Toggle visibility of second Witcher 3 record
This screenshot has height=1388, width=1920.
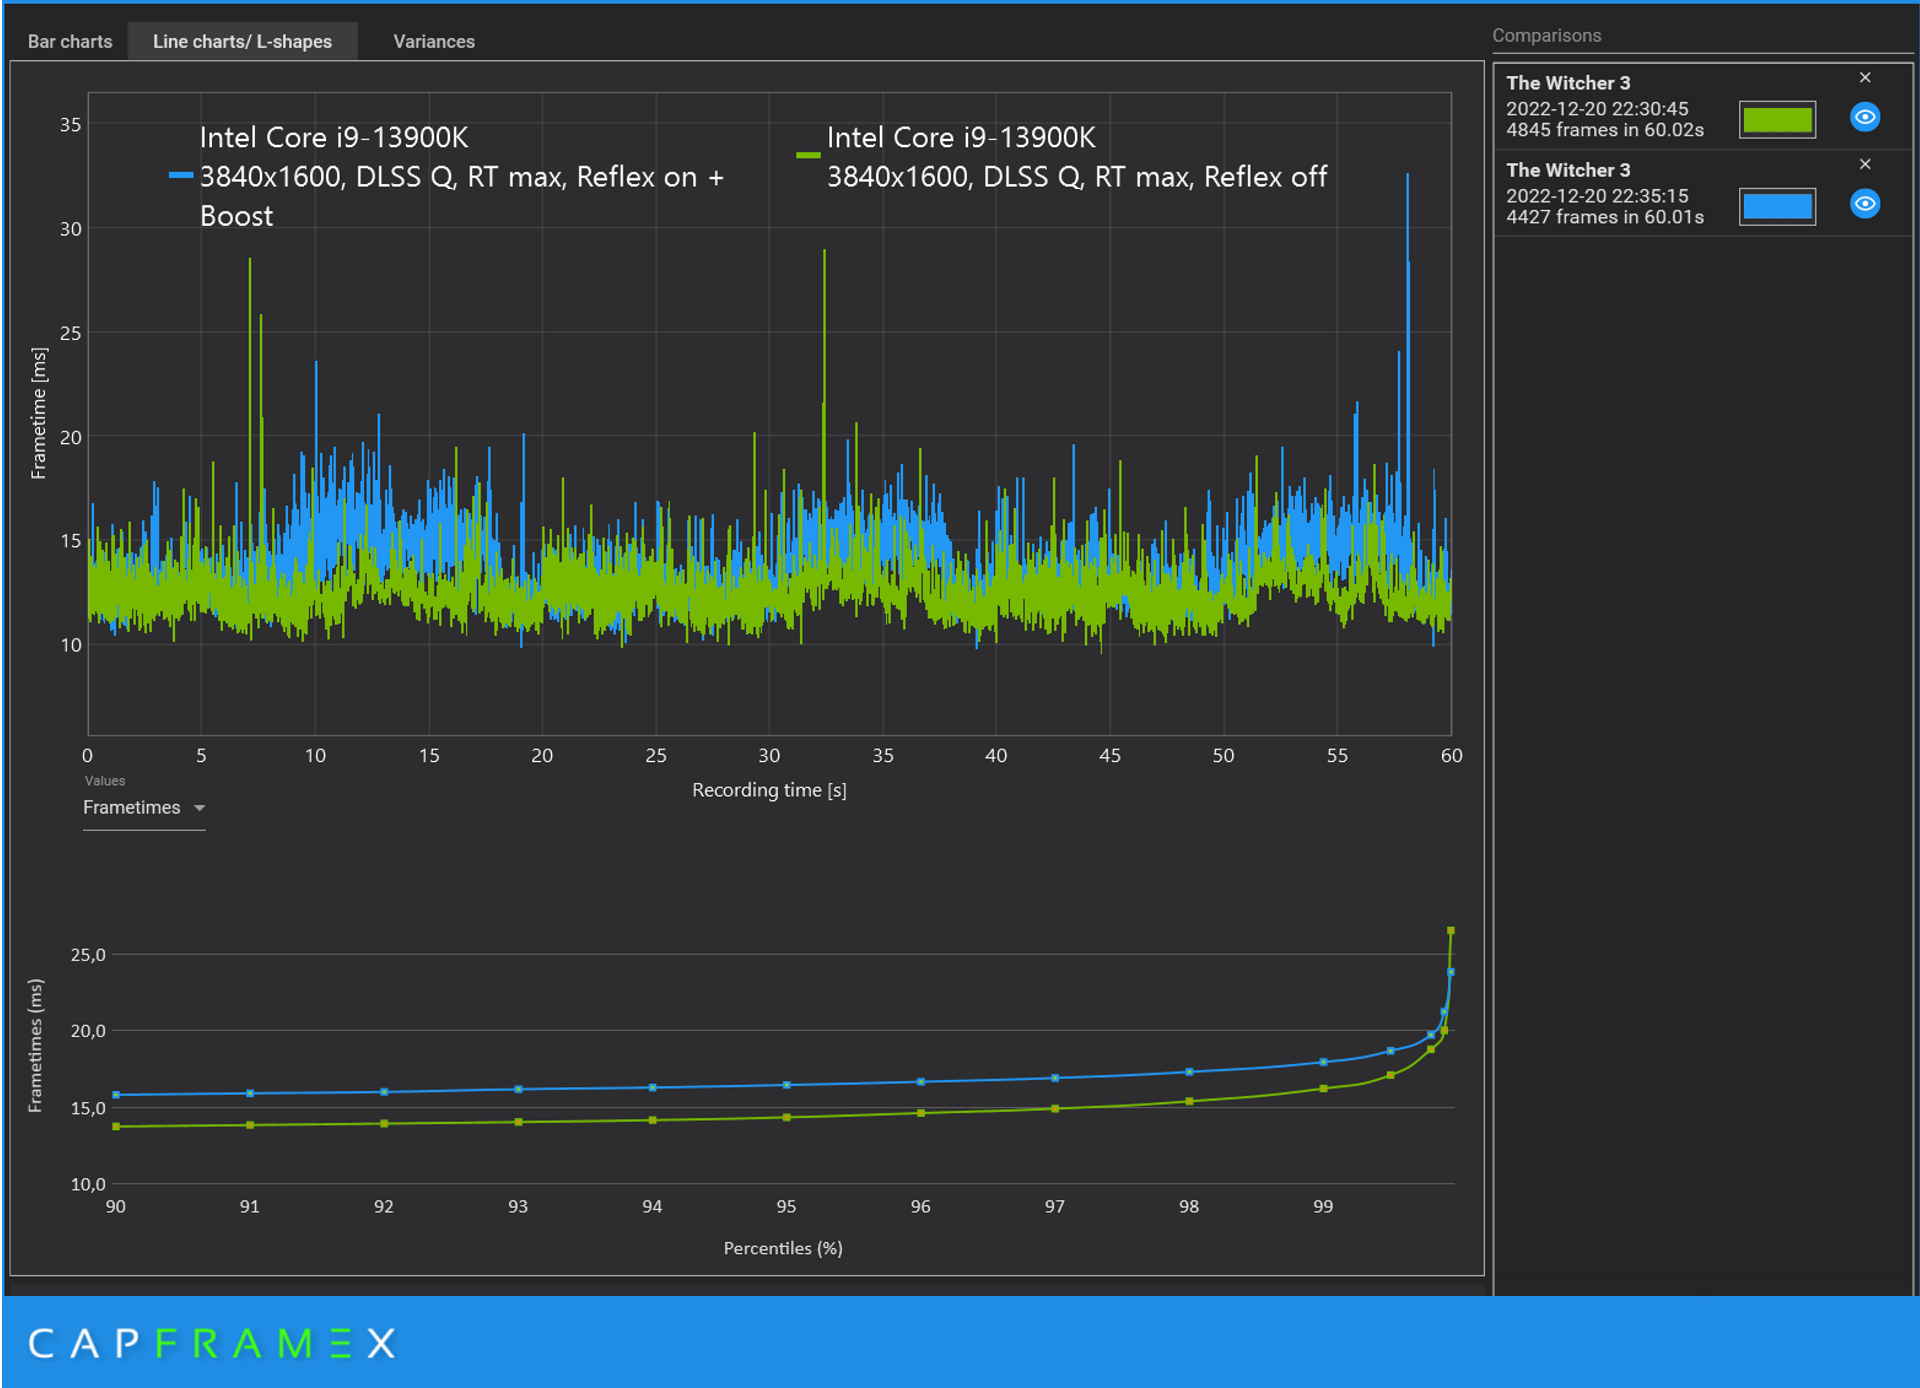[1864, 204]
